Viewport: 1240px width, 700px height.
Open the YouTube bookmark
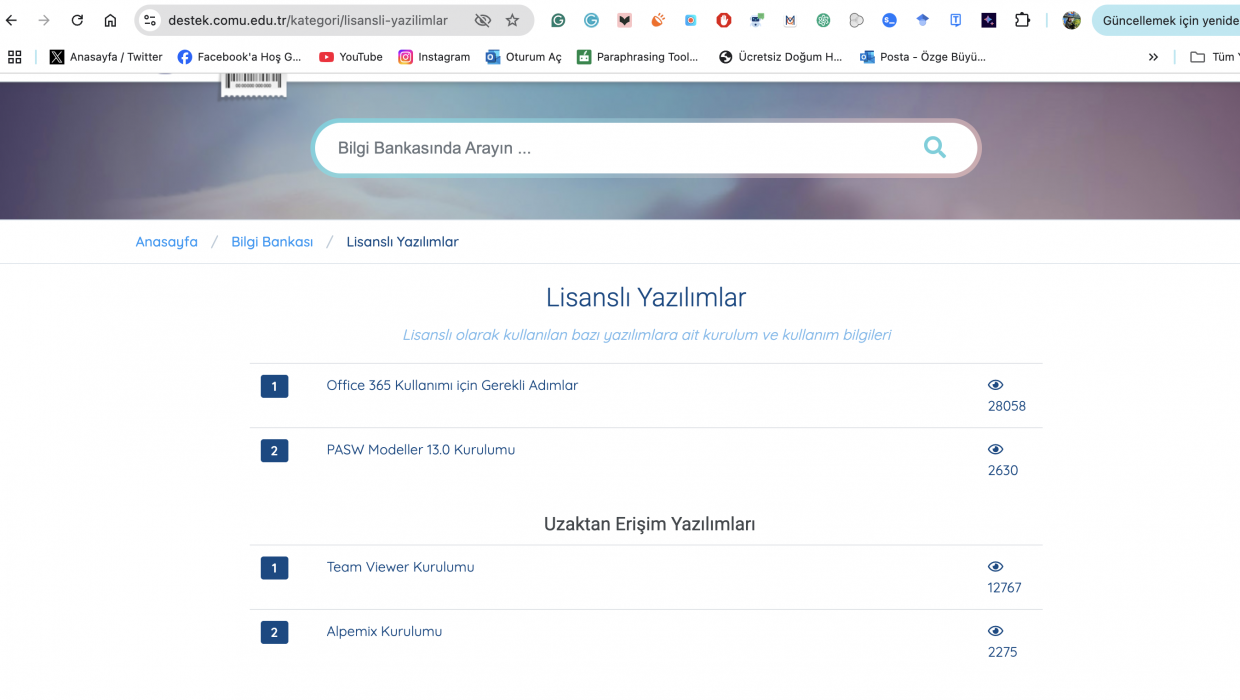(351, 57)
